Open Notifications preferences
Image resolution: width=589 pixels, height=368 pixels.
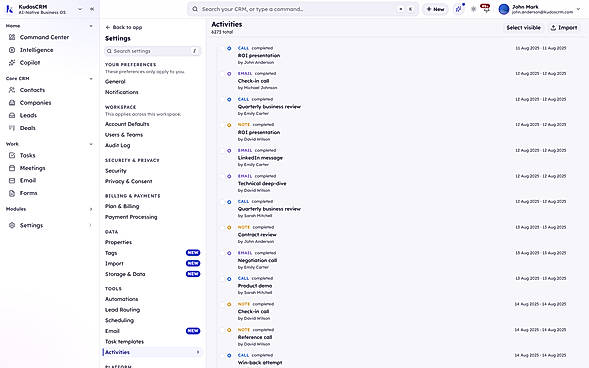[x=121, y=92]
